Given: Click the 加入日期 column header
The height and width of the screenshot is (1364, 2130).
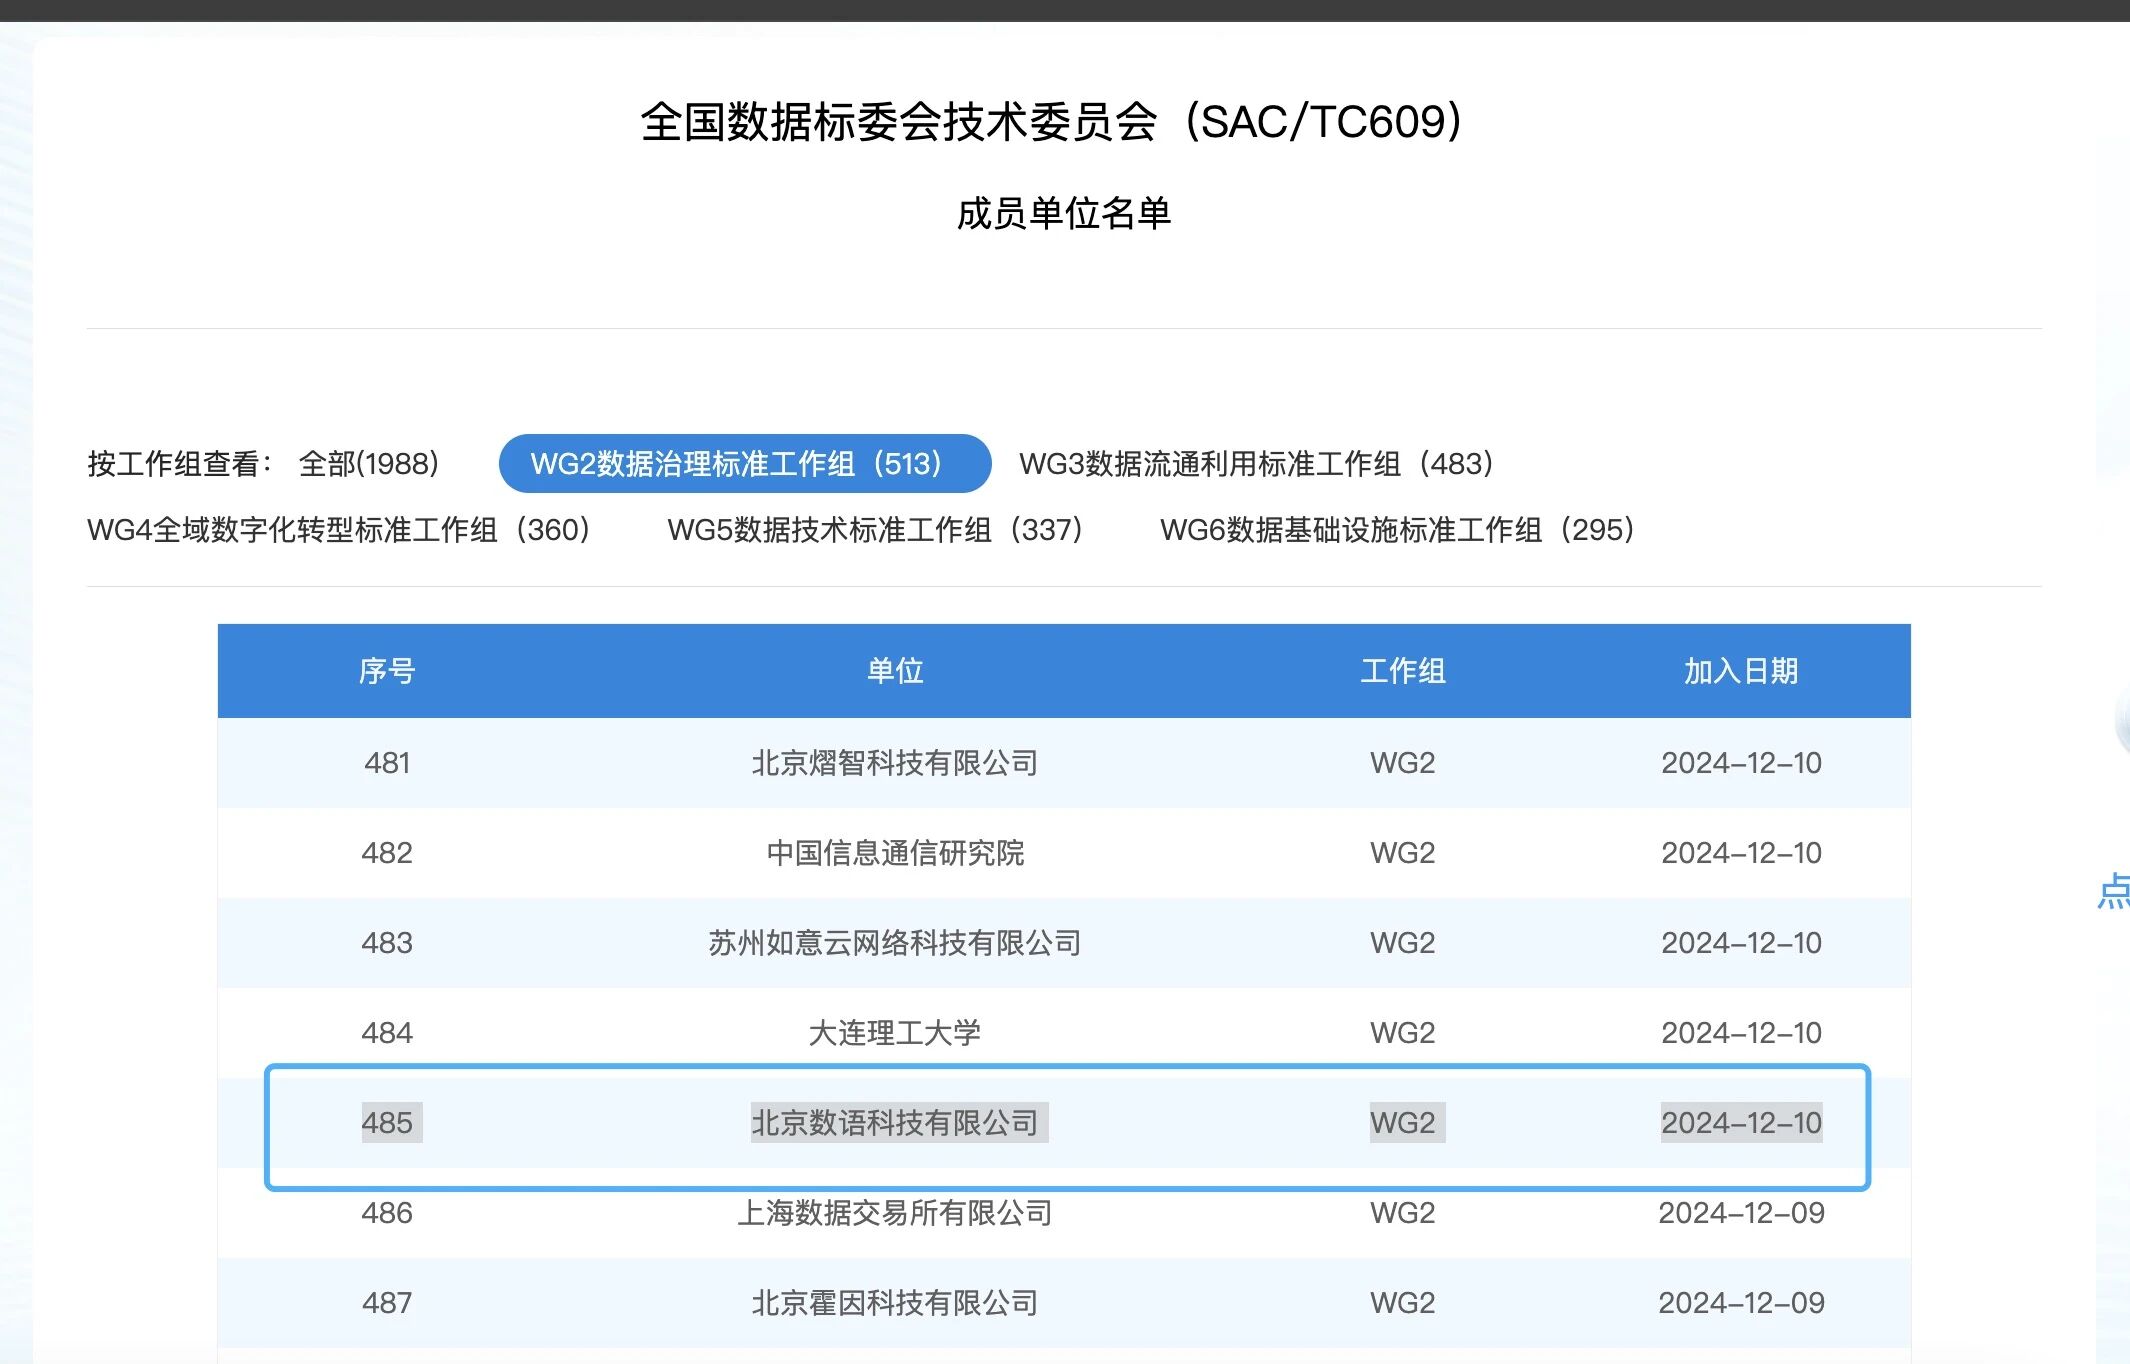Looking at the screenshot, I should point(1741,671).
